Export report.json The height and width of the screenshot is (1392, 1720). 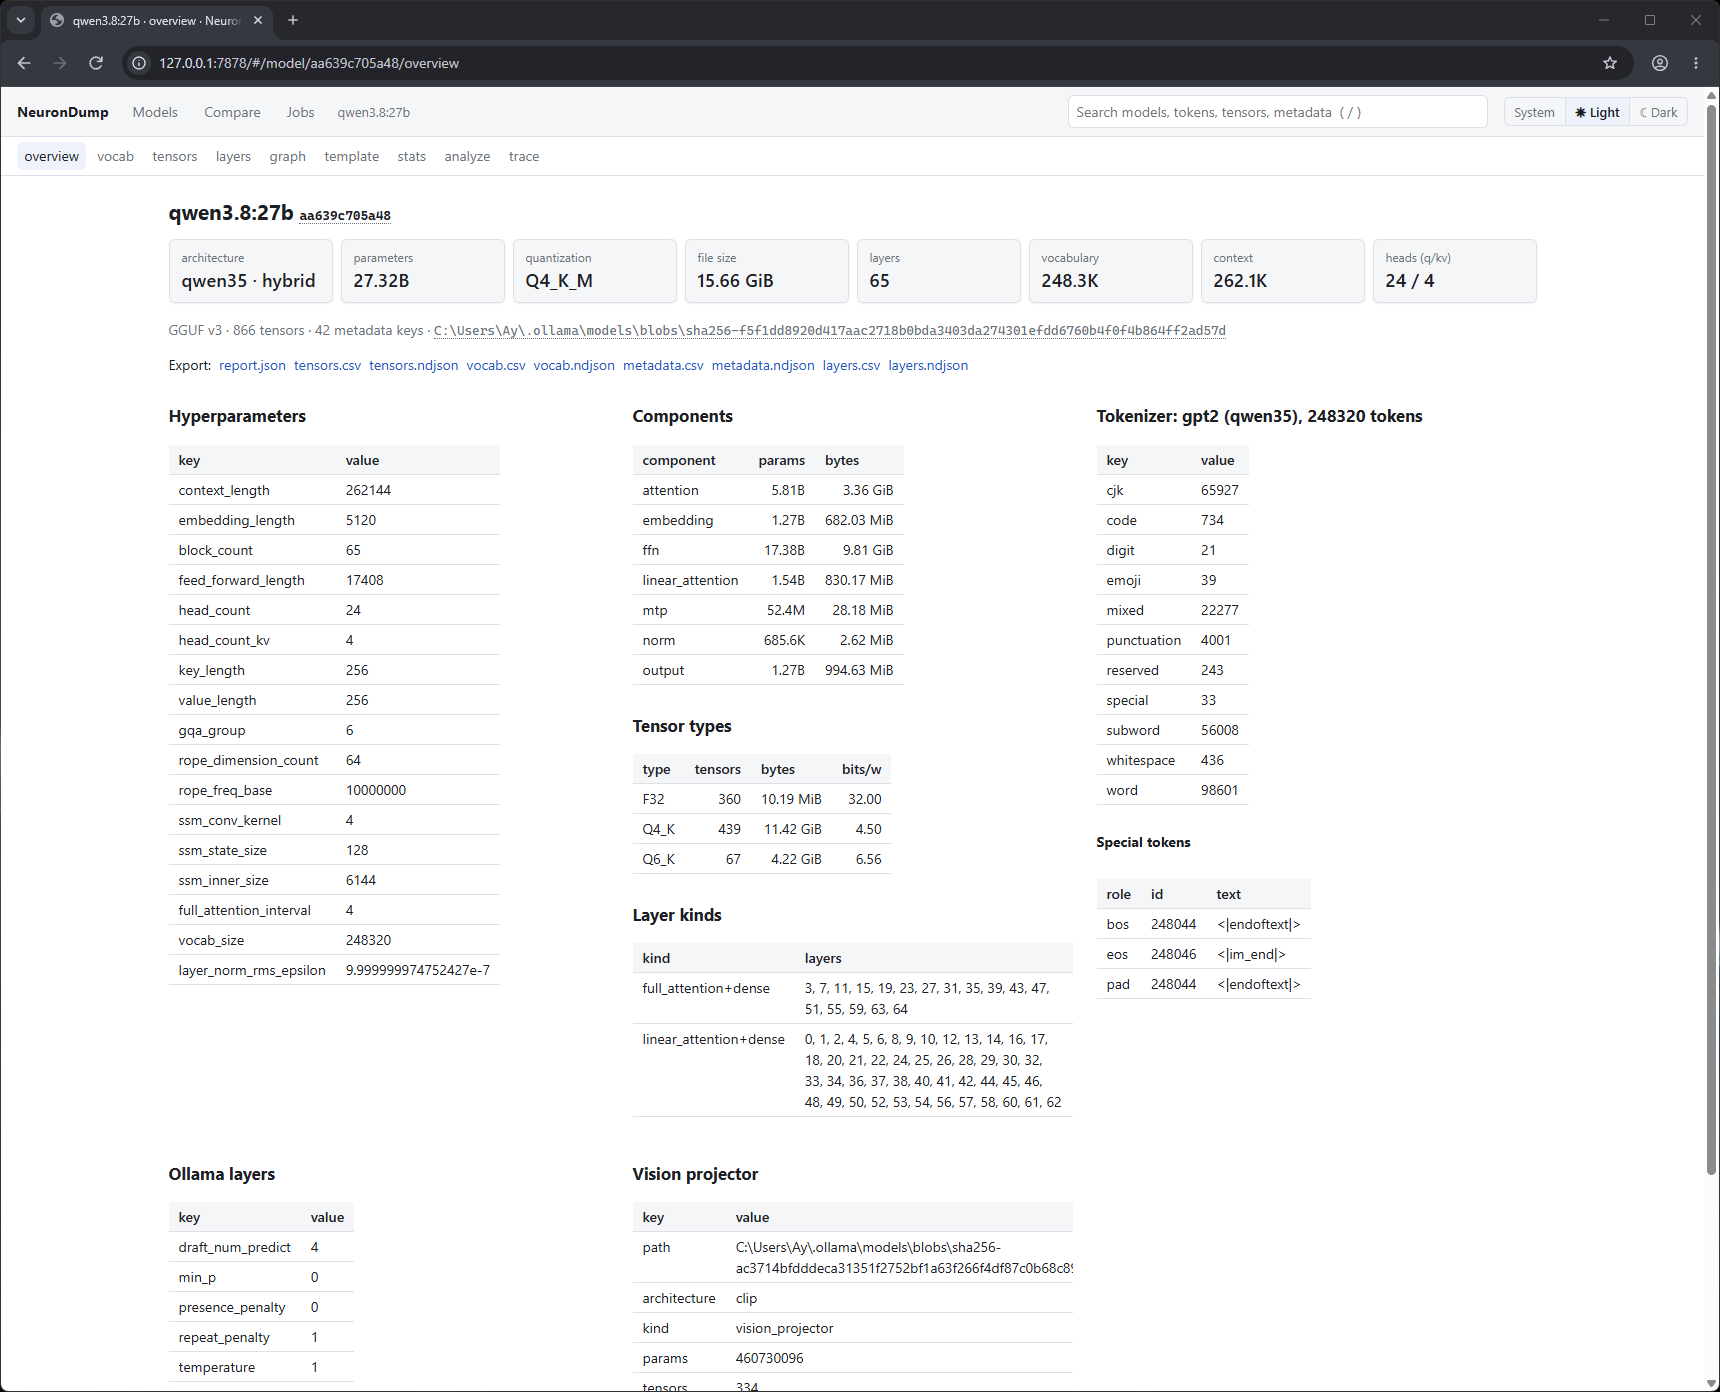tap(252, 365)
